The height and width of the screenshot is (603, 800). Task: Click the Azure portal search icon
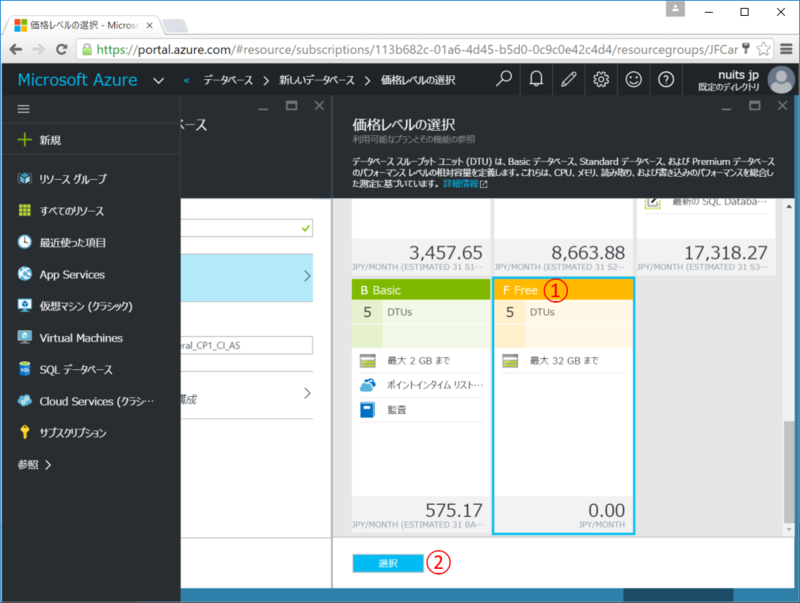pyautogui.click(x=504, y=79)
